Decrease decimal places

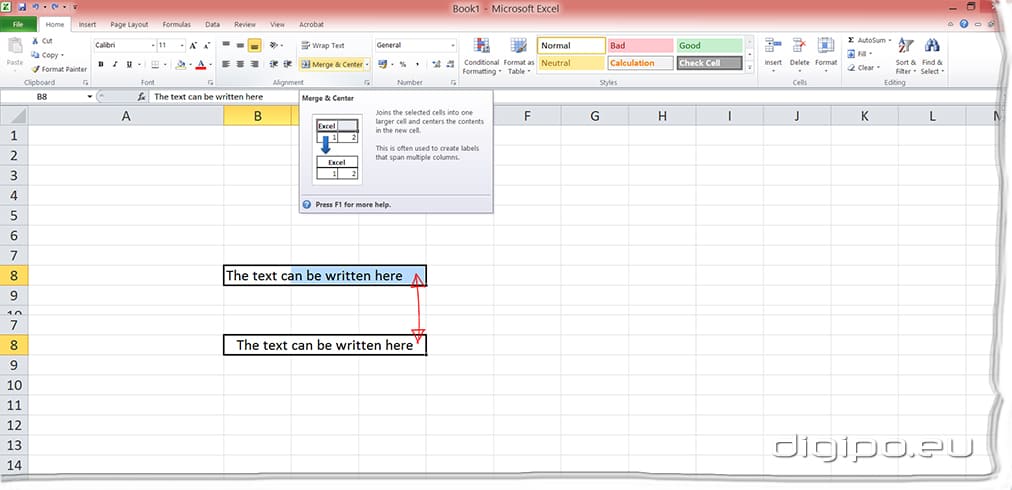[449, 64]
